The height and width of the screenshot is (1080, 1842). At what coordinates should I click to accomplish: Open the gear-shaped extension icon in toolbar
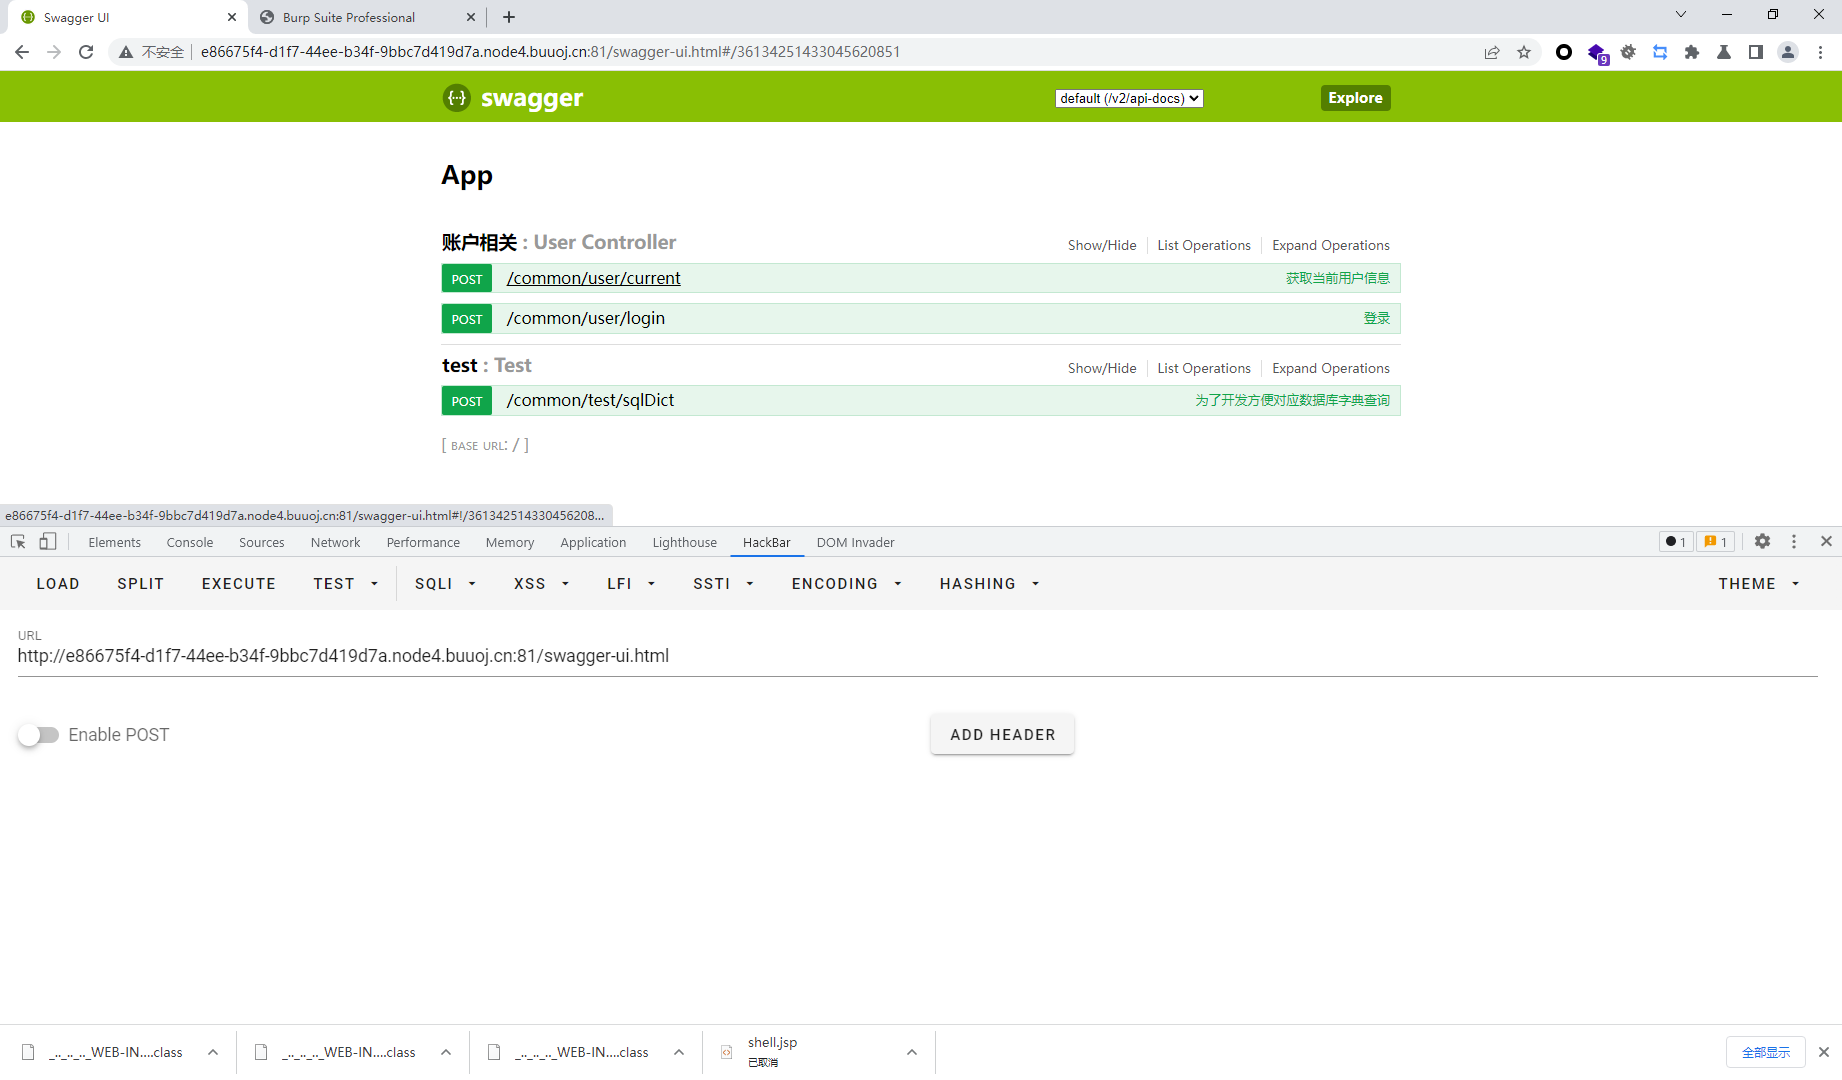coord(1628,52)
